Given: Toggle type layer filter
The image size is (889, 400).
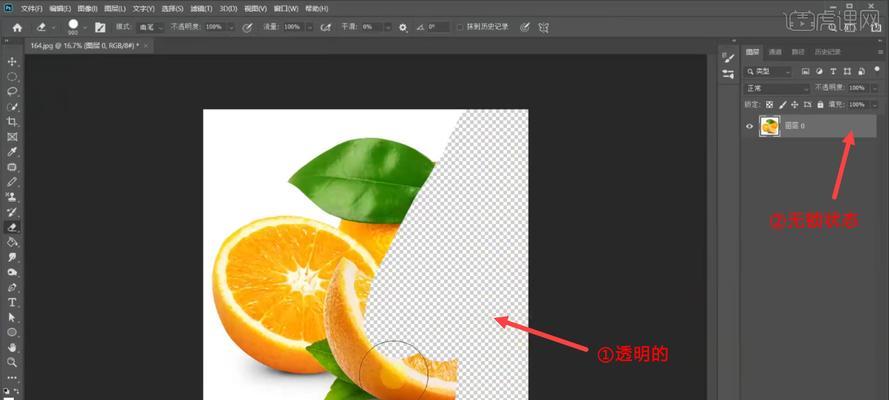Looking at the screenshot, I should pyautogui.click(x=833, y=71).
